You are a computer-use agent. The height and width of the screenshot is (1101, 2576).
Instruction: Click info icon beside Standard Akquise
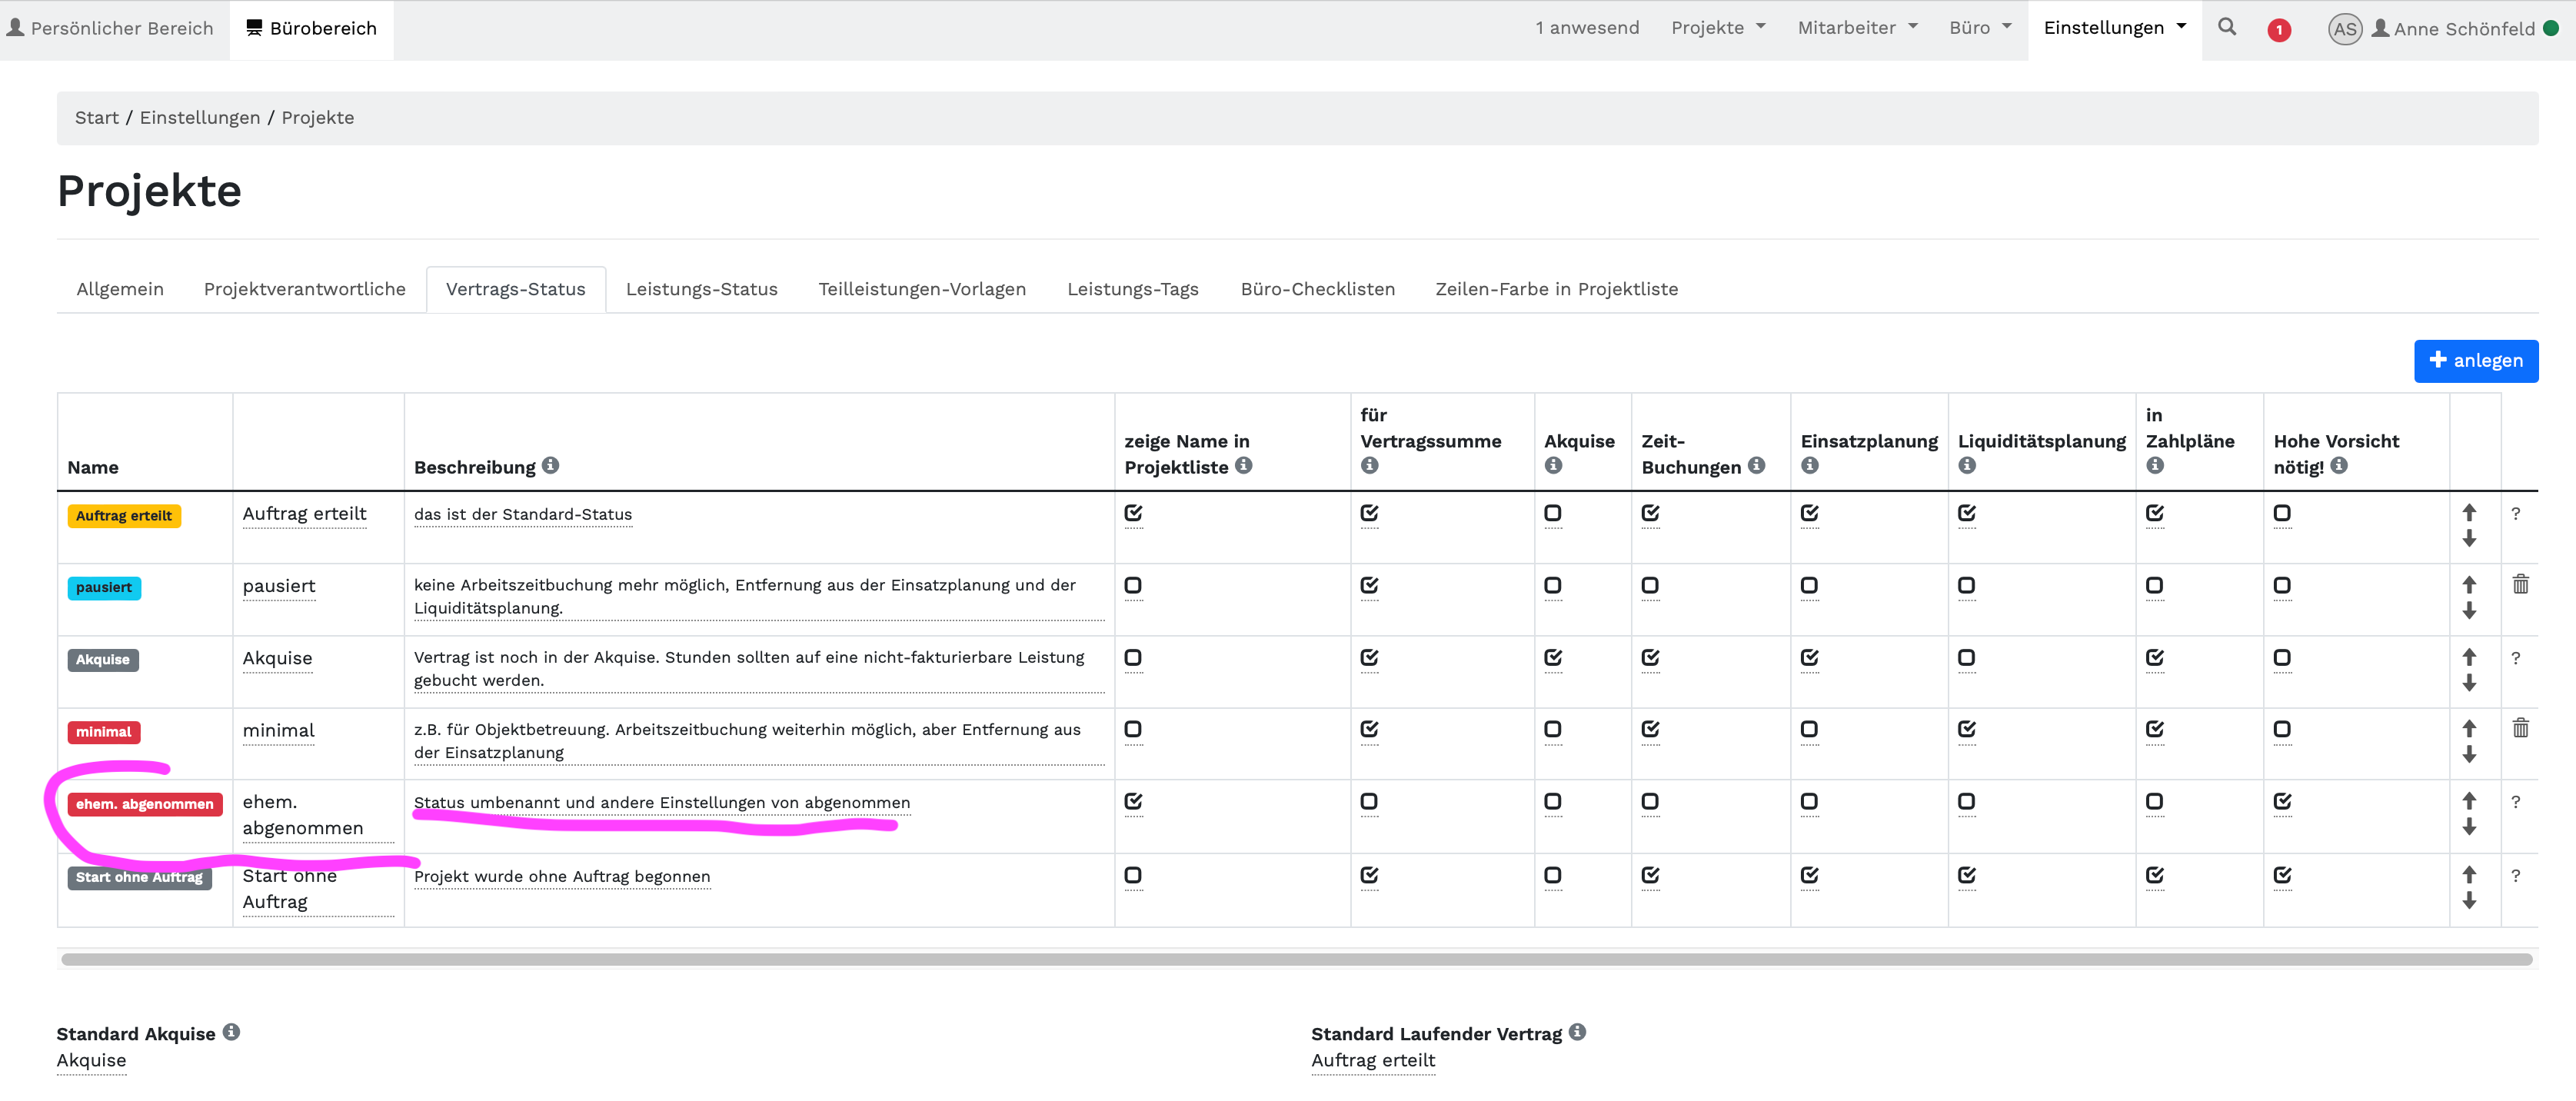pos(231,1032)
